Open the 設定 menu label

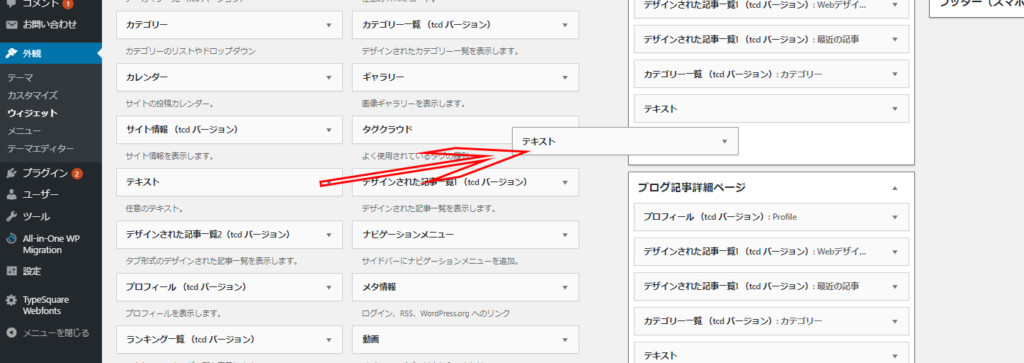(32, 271)
